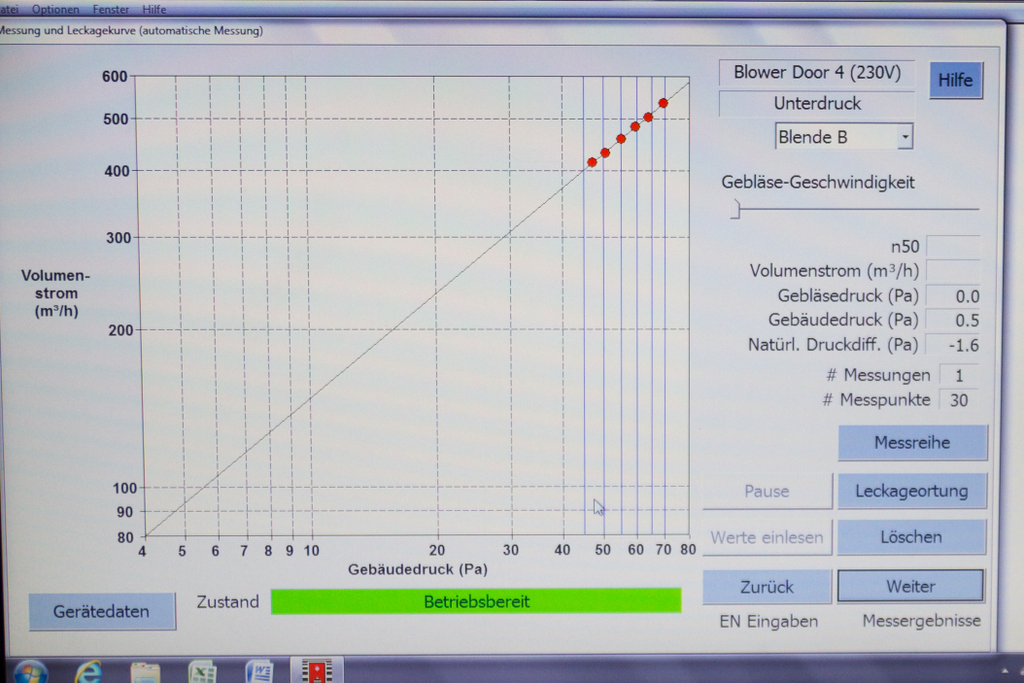This screenshot has width=1024, height=683.
Task: Click the '# Messpunkte' label
Action: pyautogui.click(x=876, y=400)
